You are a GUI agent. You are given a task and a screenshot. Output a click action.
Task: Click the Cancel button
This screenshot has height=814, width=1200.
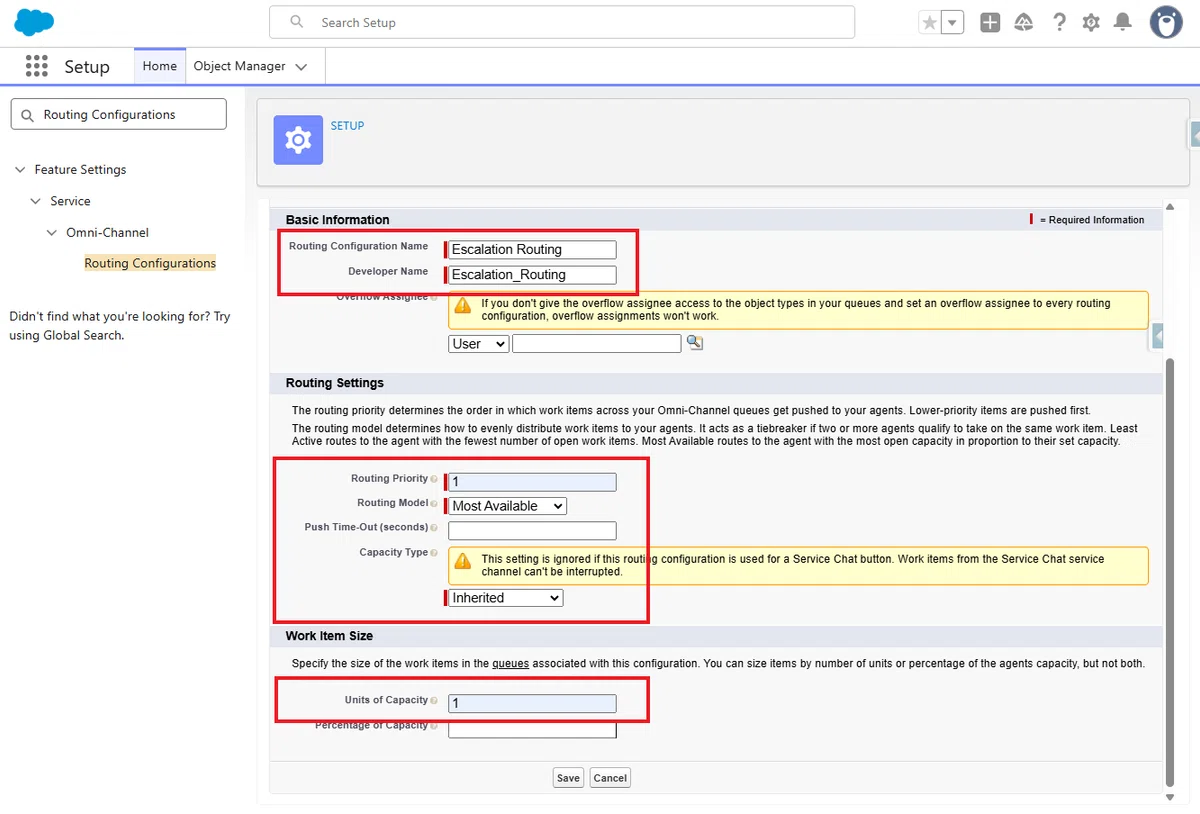click(610, 778)
